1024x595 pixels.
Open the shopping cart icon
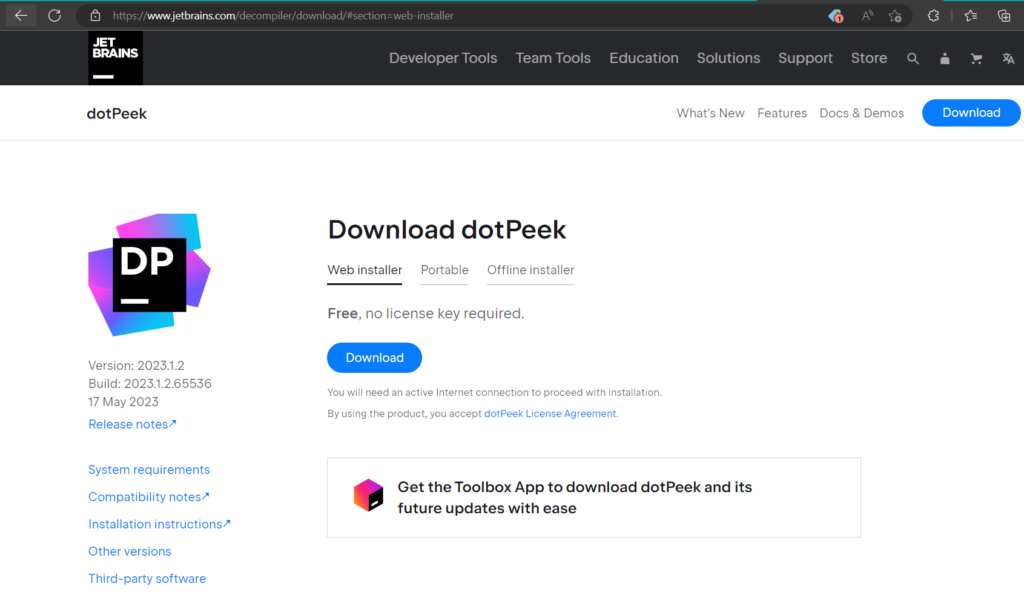(976, 59)
